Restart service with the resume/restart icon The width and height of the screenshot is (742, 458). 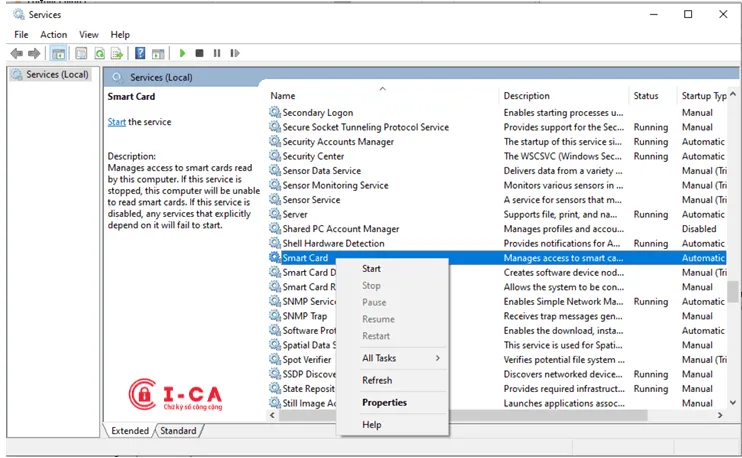(235, 53)
